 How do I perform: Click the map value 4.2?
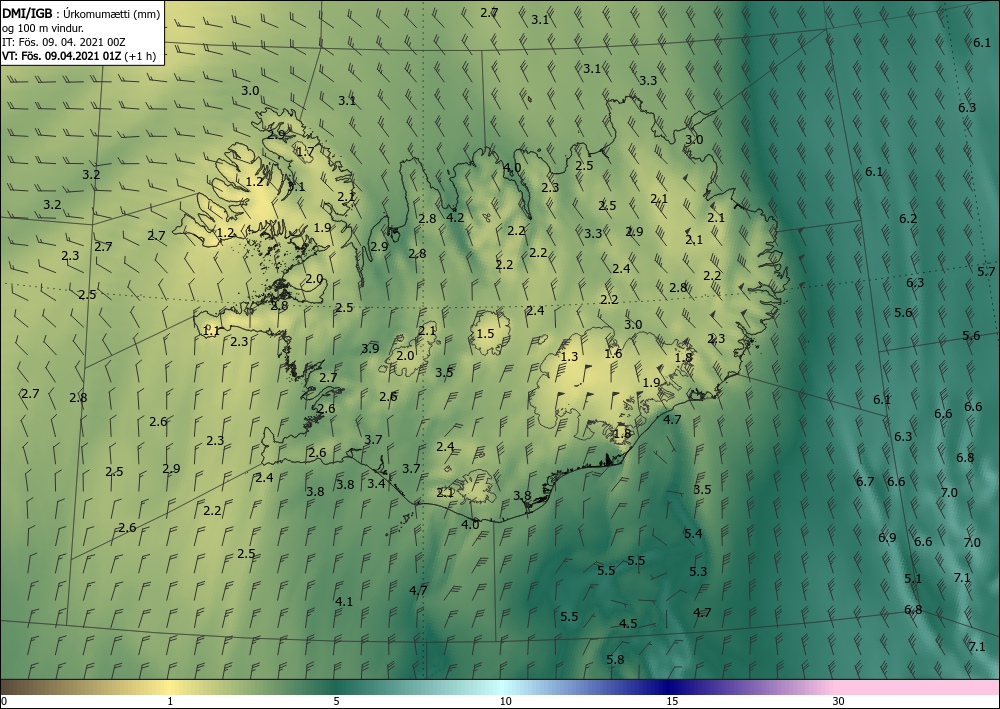(455, 217)
